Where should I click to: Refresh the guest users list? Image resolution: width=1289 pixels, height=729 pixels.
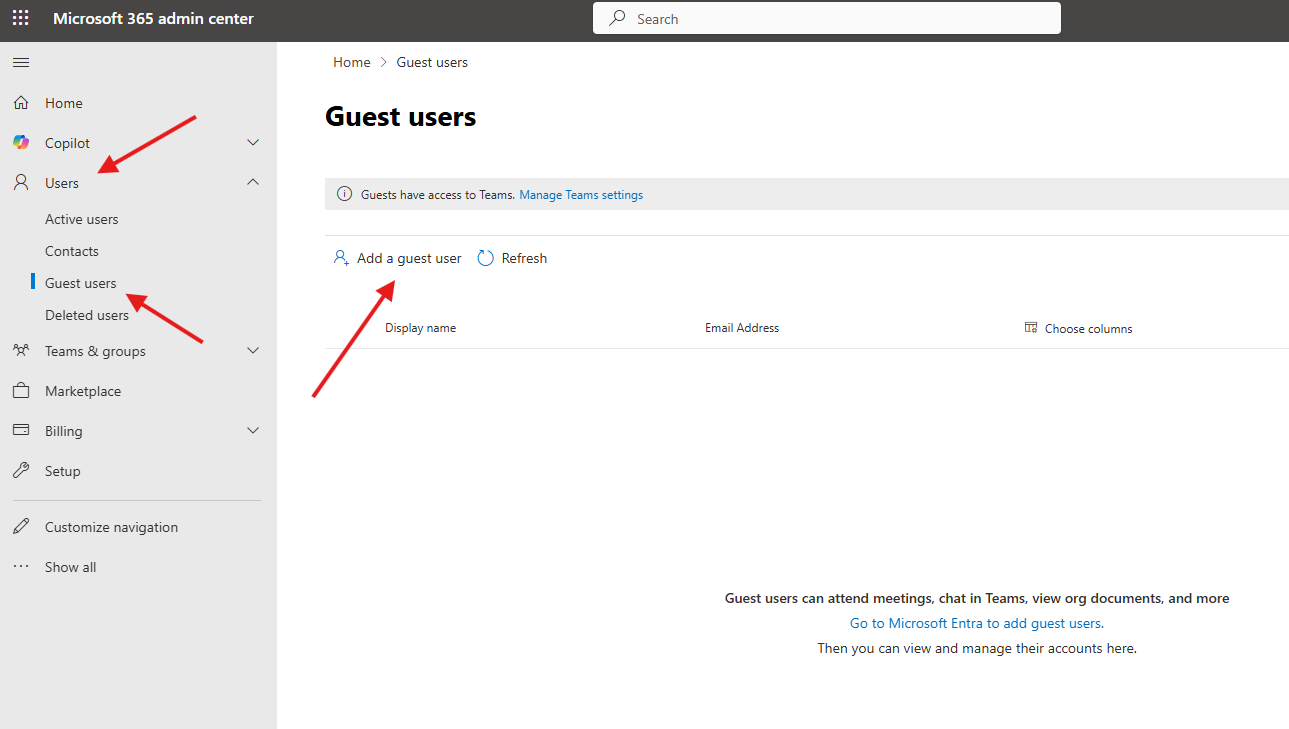coord(513,258)
